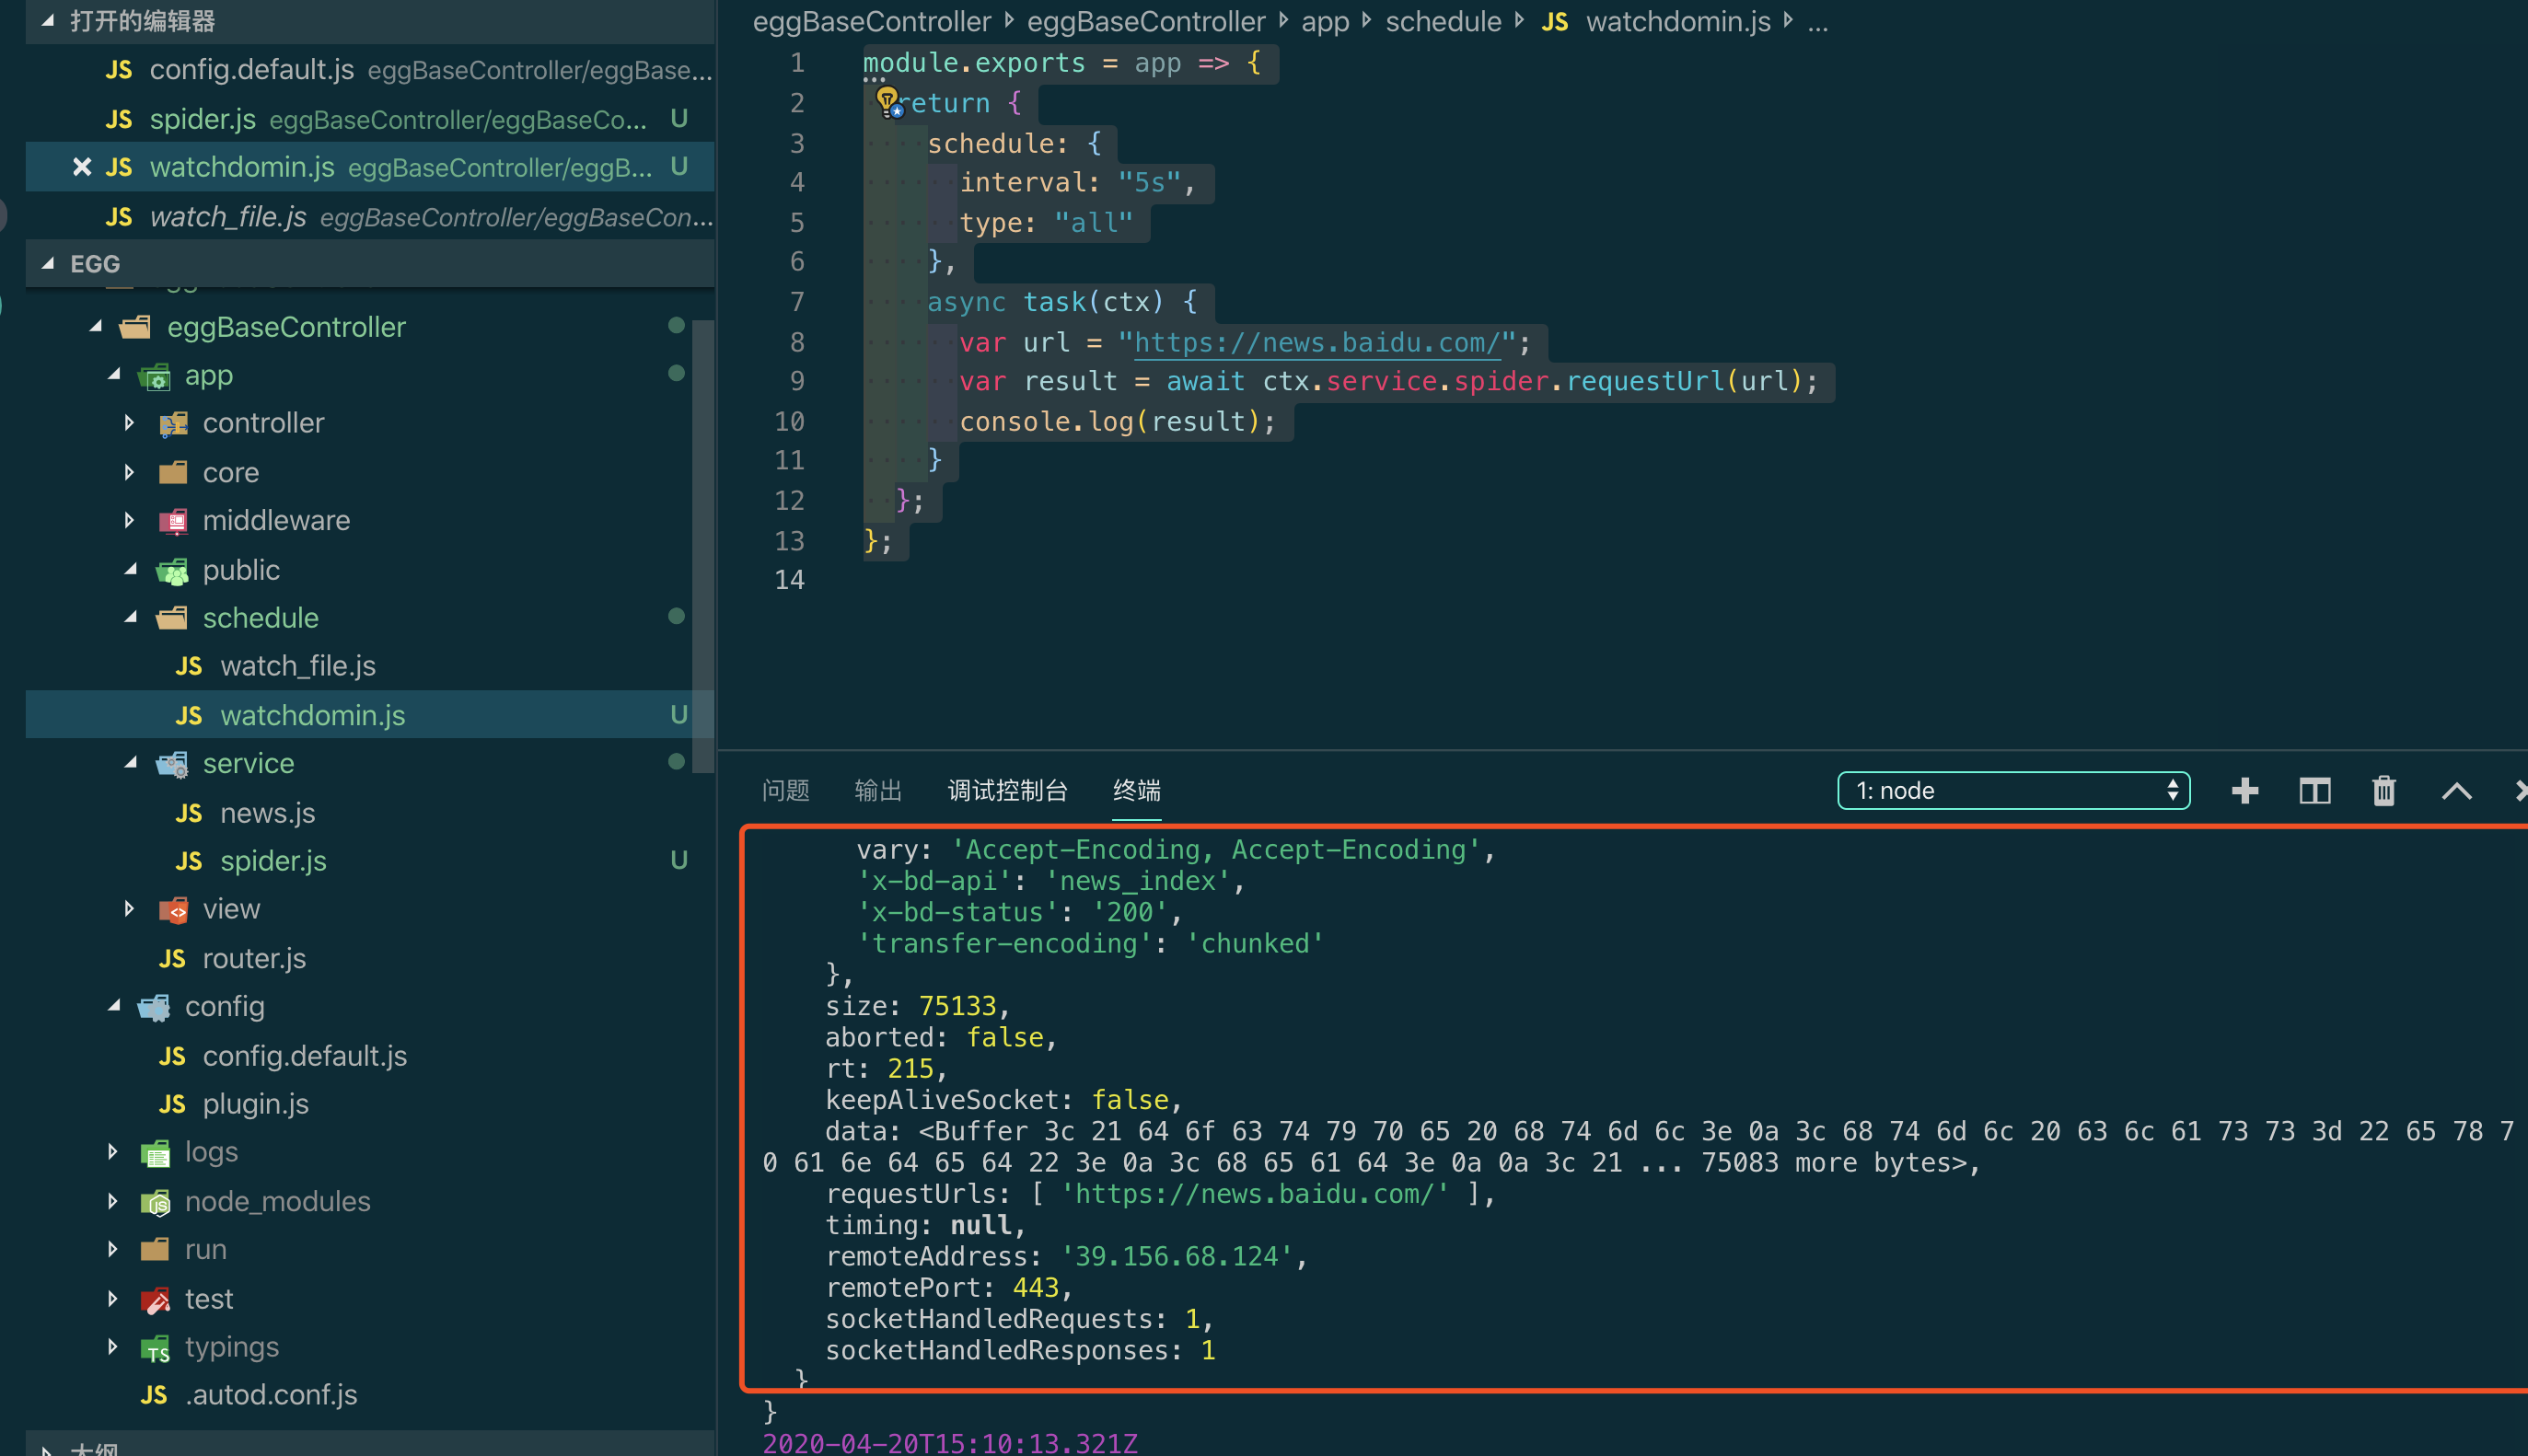This screenshot has height=1456, width=2528.
Task: Click the public folder icon
Action: (x=172, y=571)
